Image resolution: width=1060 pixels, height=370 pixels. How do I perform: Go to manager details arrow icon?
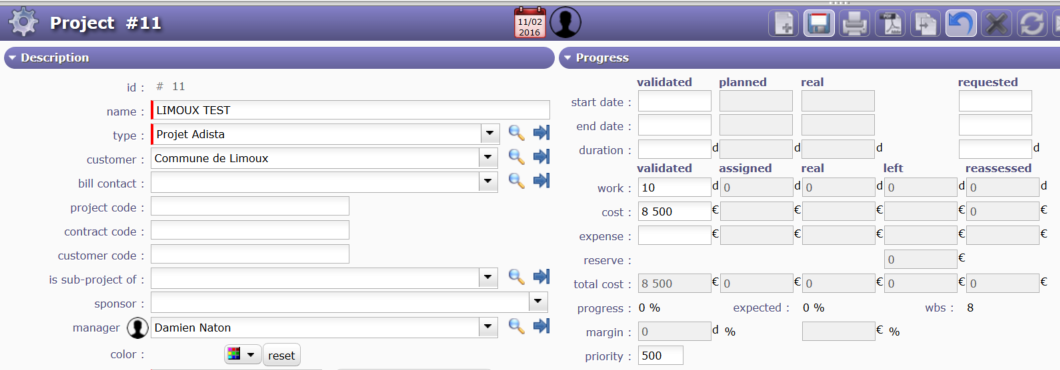point(541,326)
